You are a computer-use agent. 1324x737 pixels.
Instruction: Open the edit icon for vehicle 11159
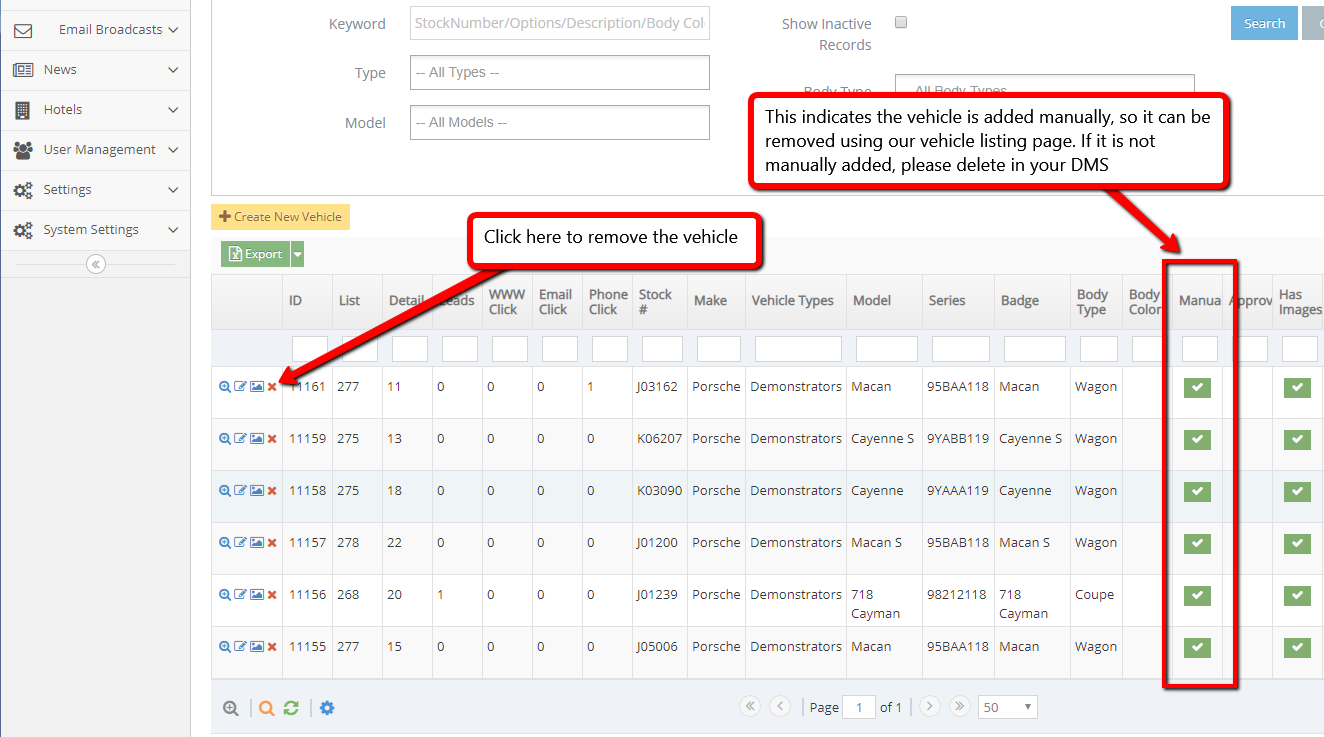[x=240, y=439]
